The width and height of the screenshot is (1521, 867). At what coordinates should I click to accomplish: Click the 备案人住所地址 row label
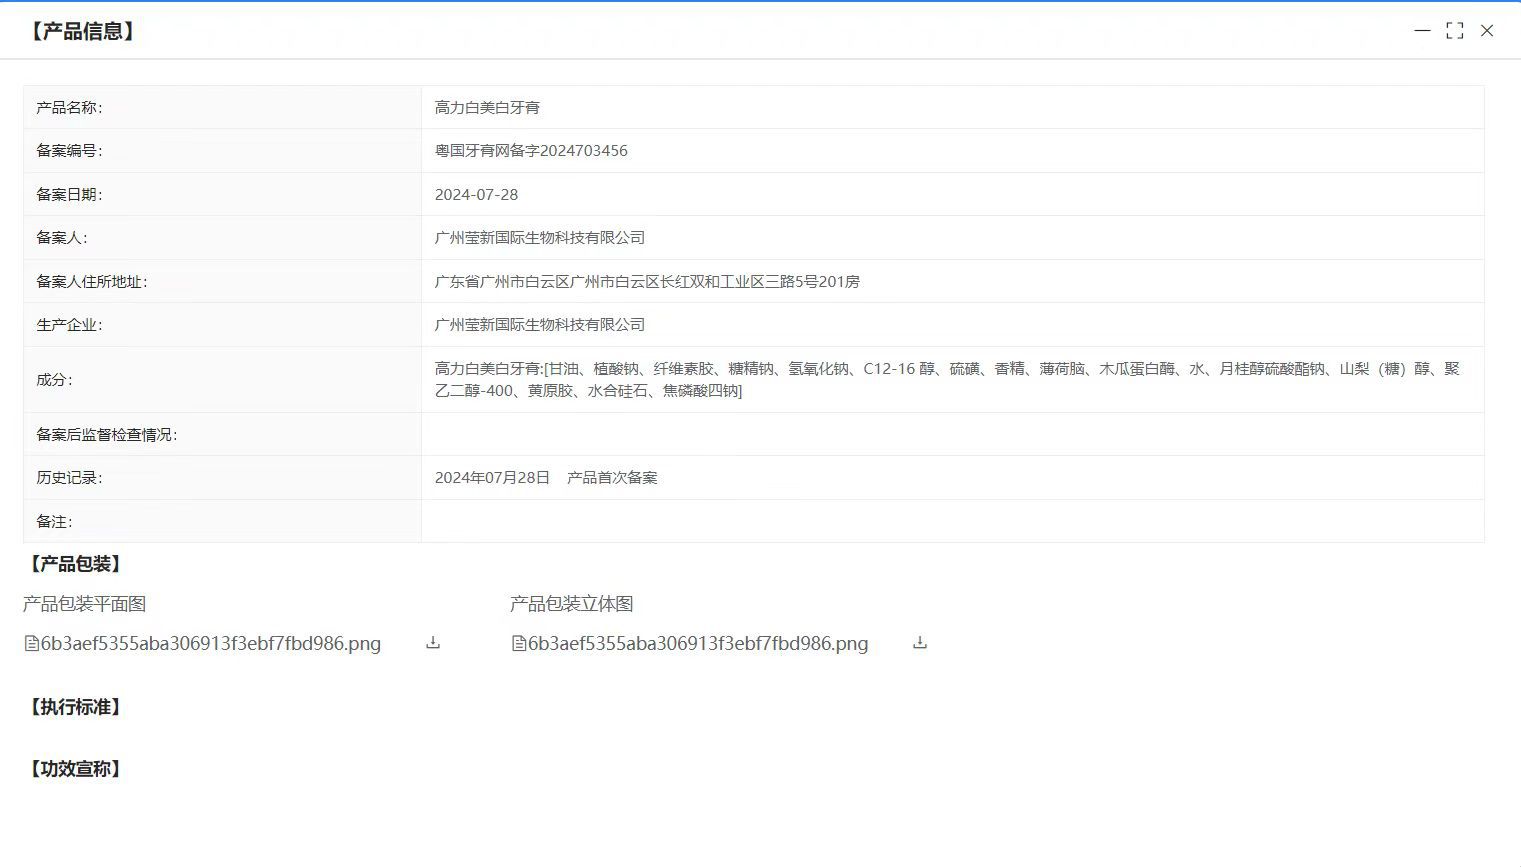pos(92,282)
